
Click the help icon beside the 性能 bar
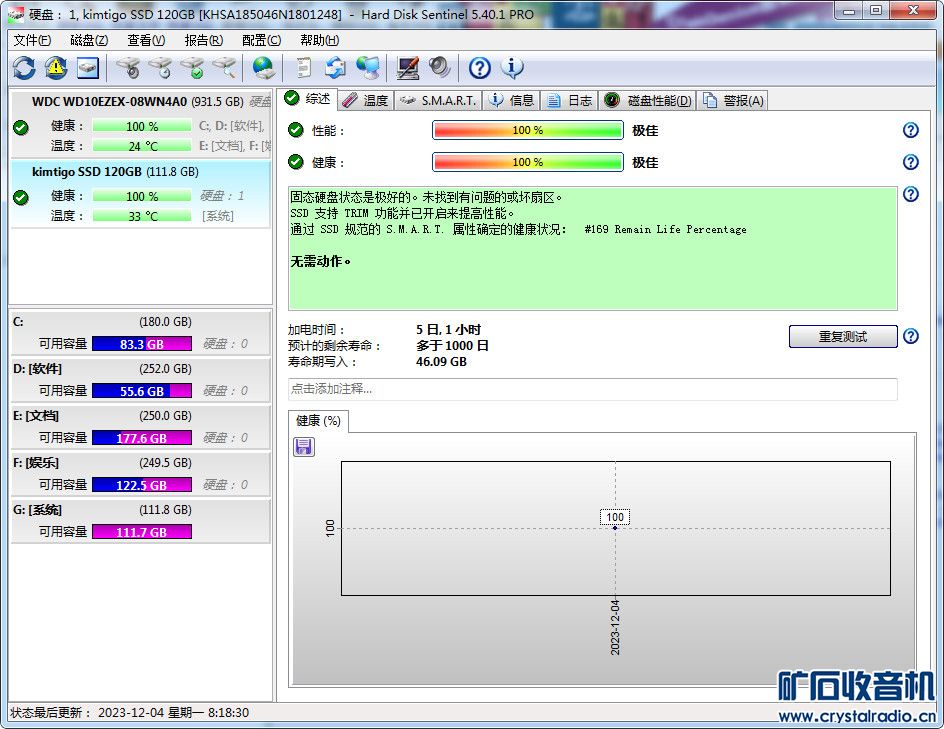(x=910, y=130)
